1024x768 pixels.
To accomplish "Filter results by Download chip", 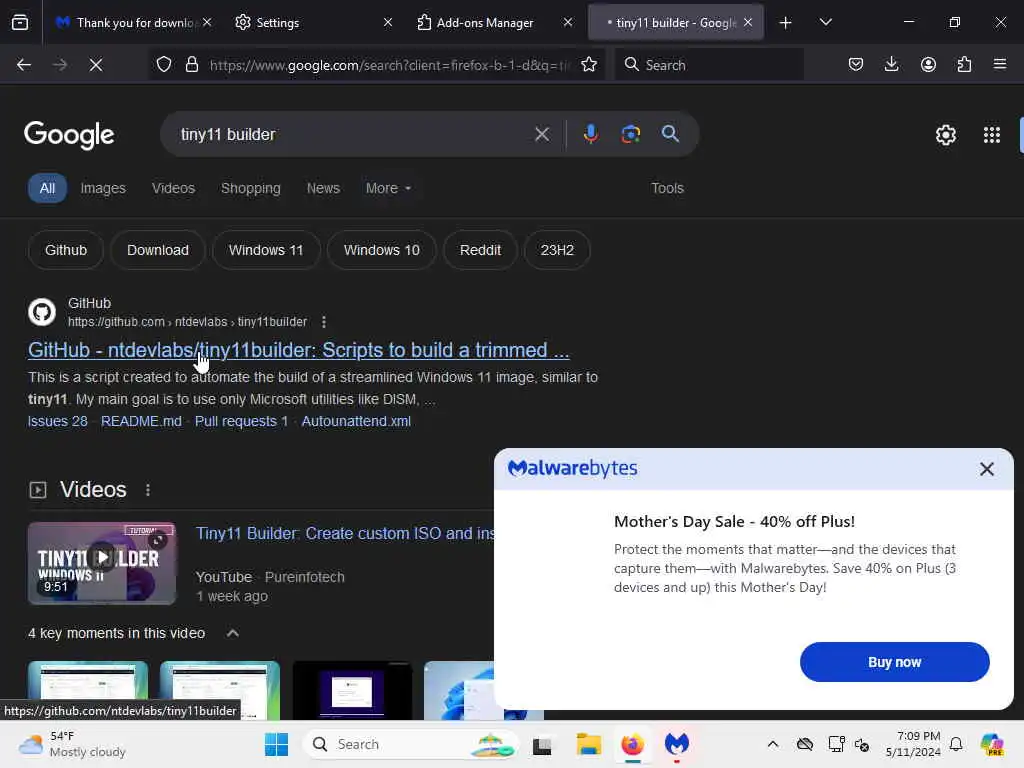I will click(158, 250).
